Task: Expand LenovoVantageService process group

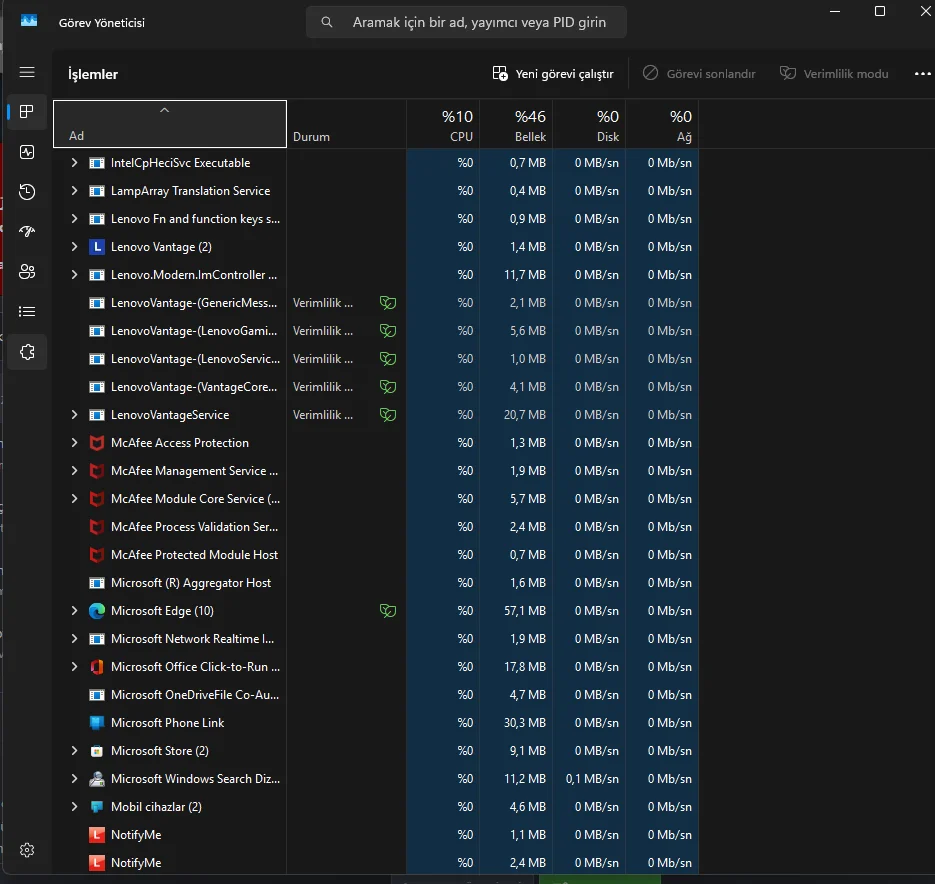Action: pyautogui.click(x=74, y=415)
